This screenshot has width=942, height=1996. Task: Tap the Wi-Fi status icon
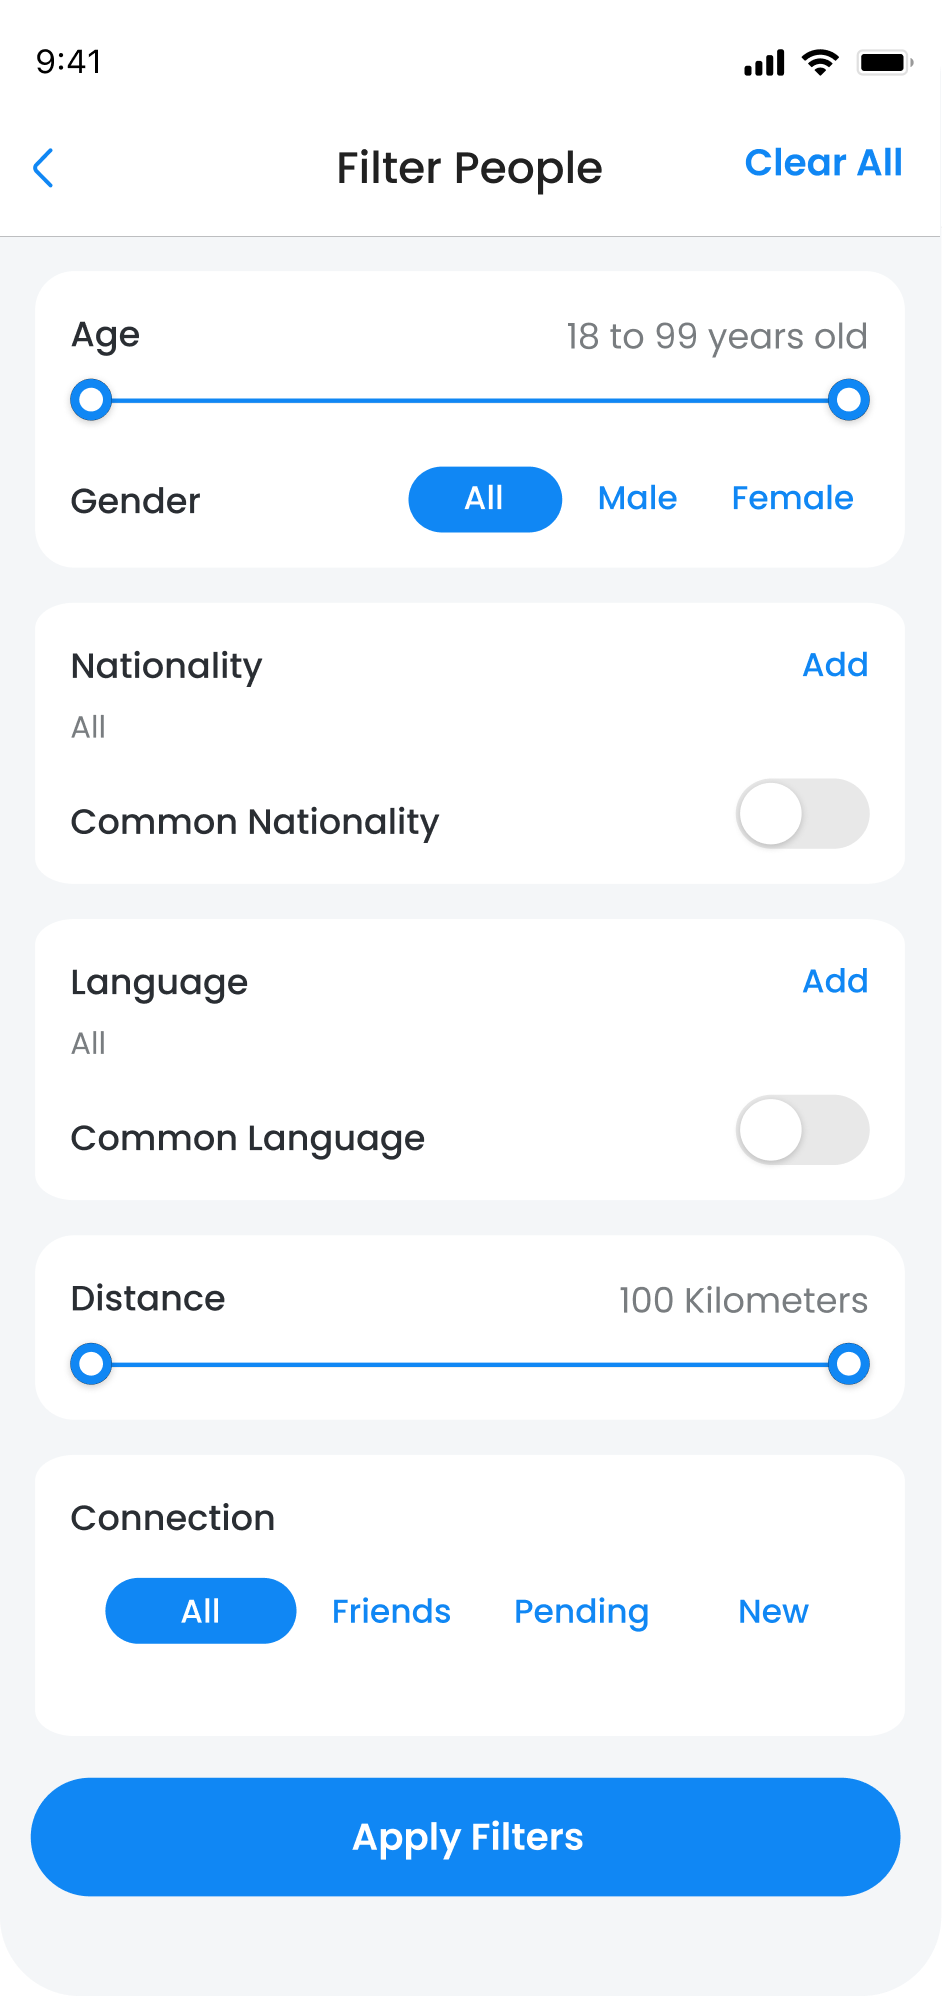[x=821, y=62]
